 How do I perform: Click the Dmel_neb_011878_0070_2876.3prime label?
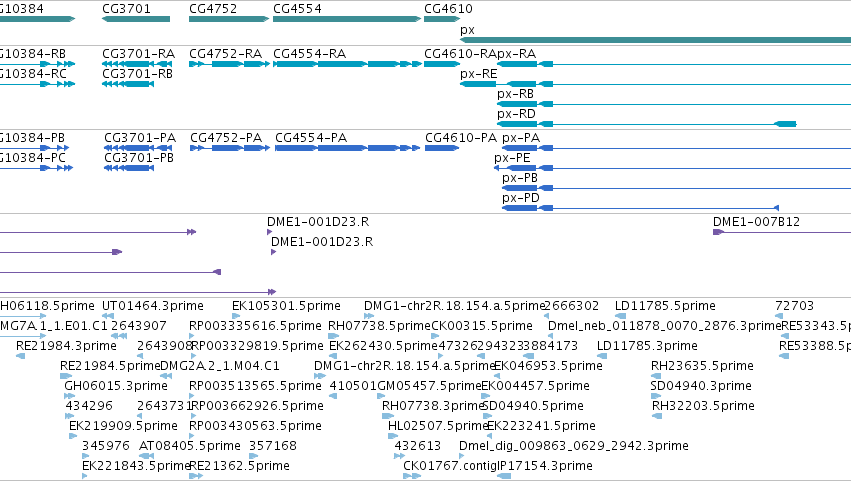coord(664,326)
